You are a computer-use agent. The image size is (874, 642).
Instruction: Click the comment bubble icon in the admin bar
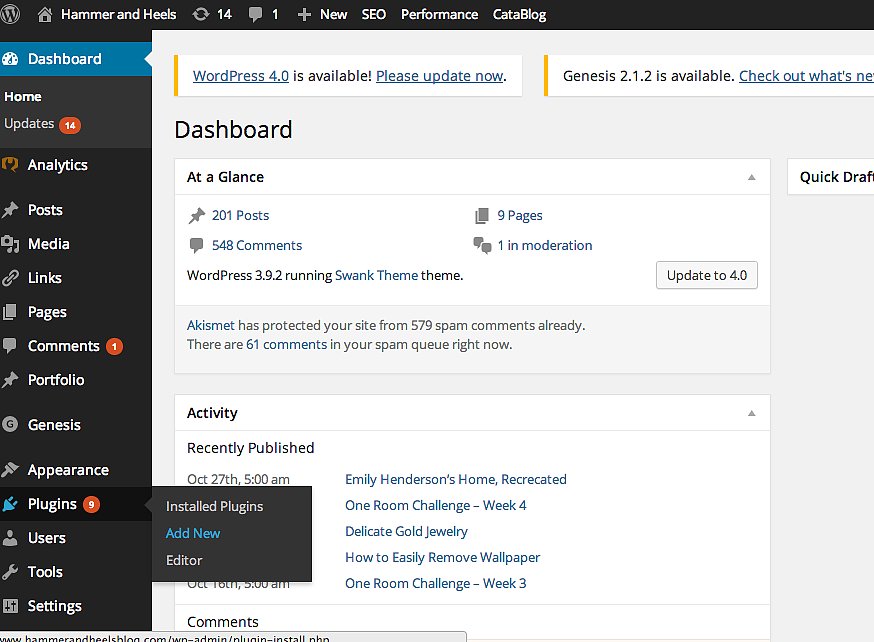[x=255, y=14]
